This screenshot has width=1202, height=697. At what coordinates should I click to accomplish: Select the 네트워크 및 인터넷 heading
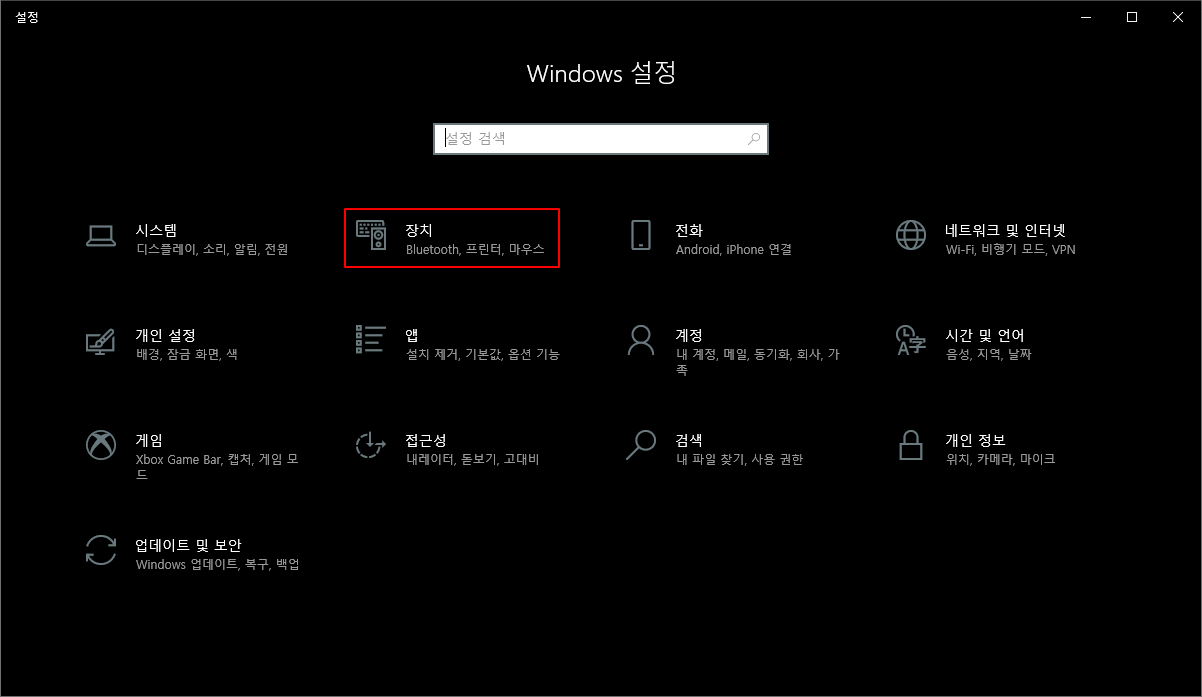[x=1006, y=230]
